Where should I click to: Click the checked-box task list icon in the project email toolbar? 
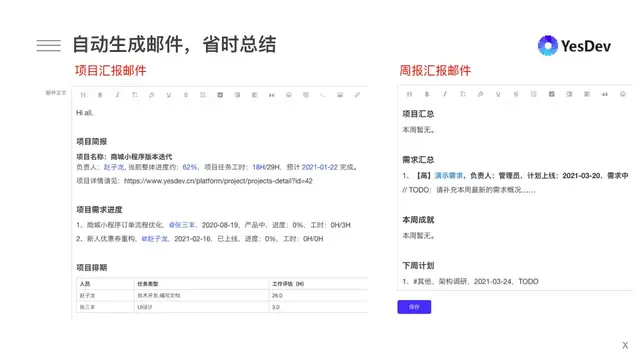pyautogui.click(x=220, y=95)
